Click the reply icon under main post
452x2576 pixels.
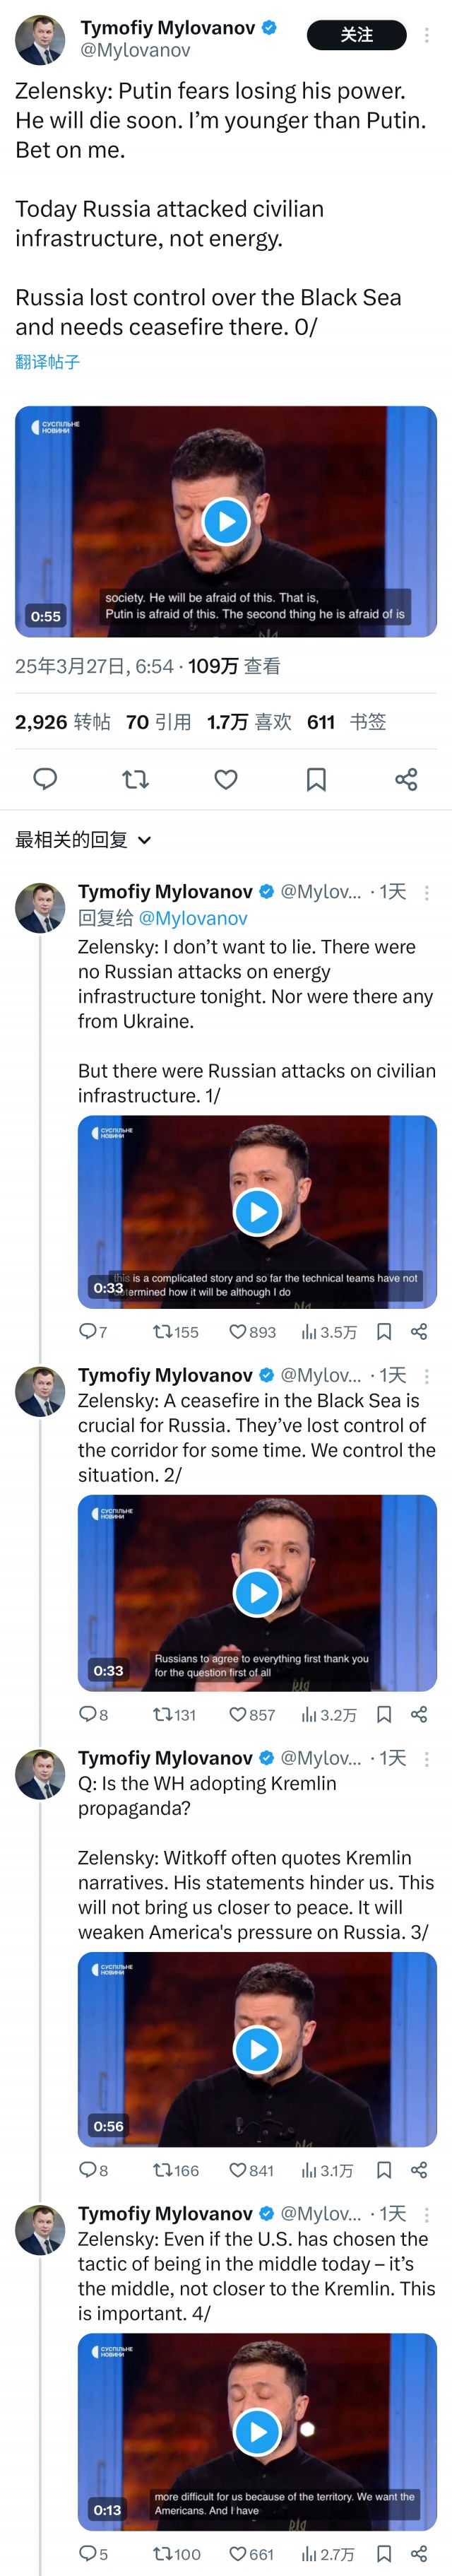pos(45,779)
